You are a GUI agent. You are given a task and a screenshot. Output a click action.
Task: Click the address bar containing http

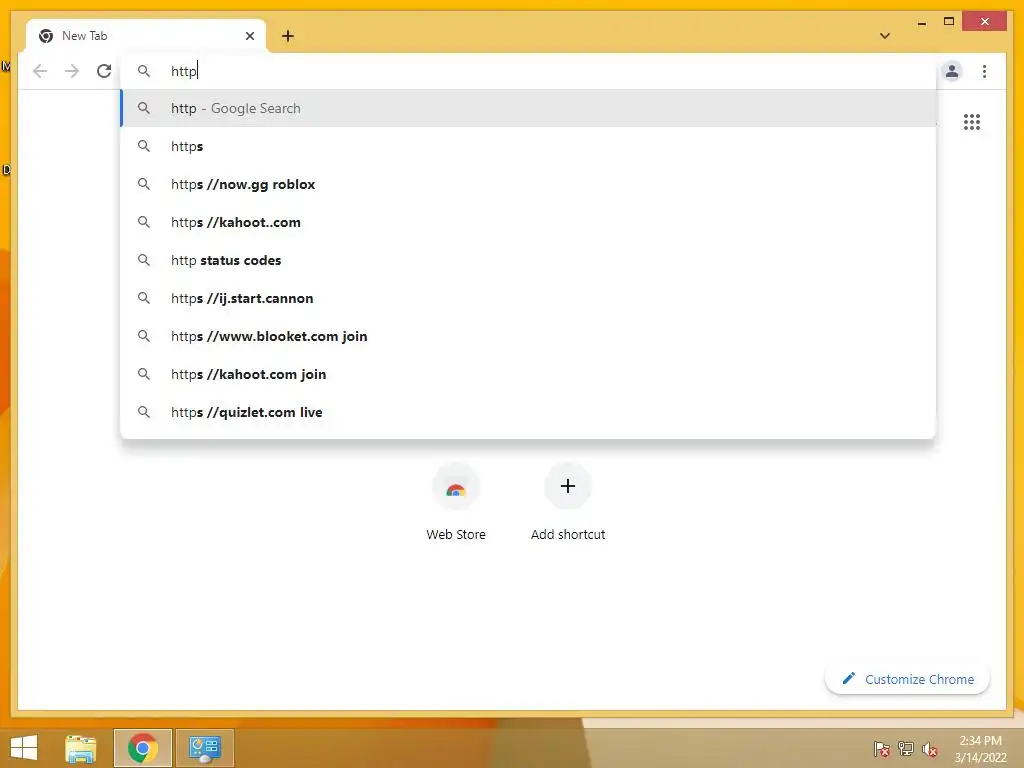click(x=528, y=71)
